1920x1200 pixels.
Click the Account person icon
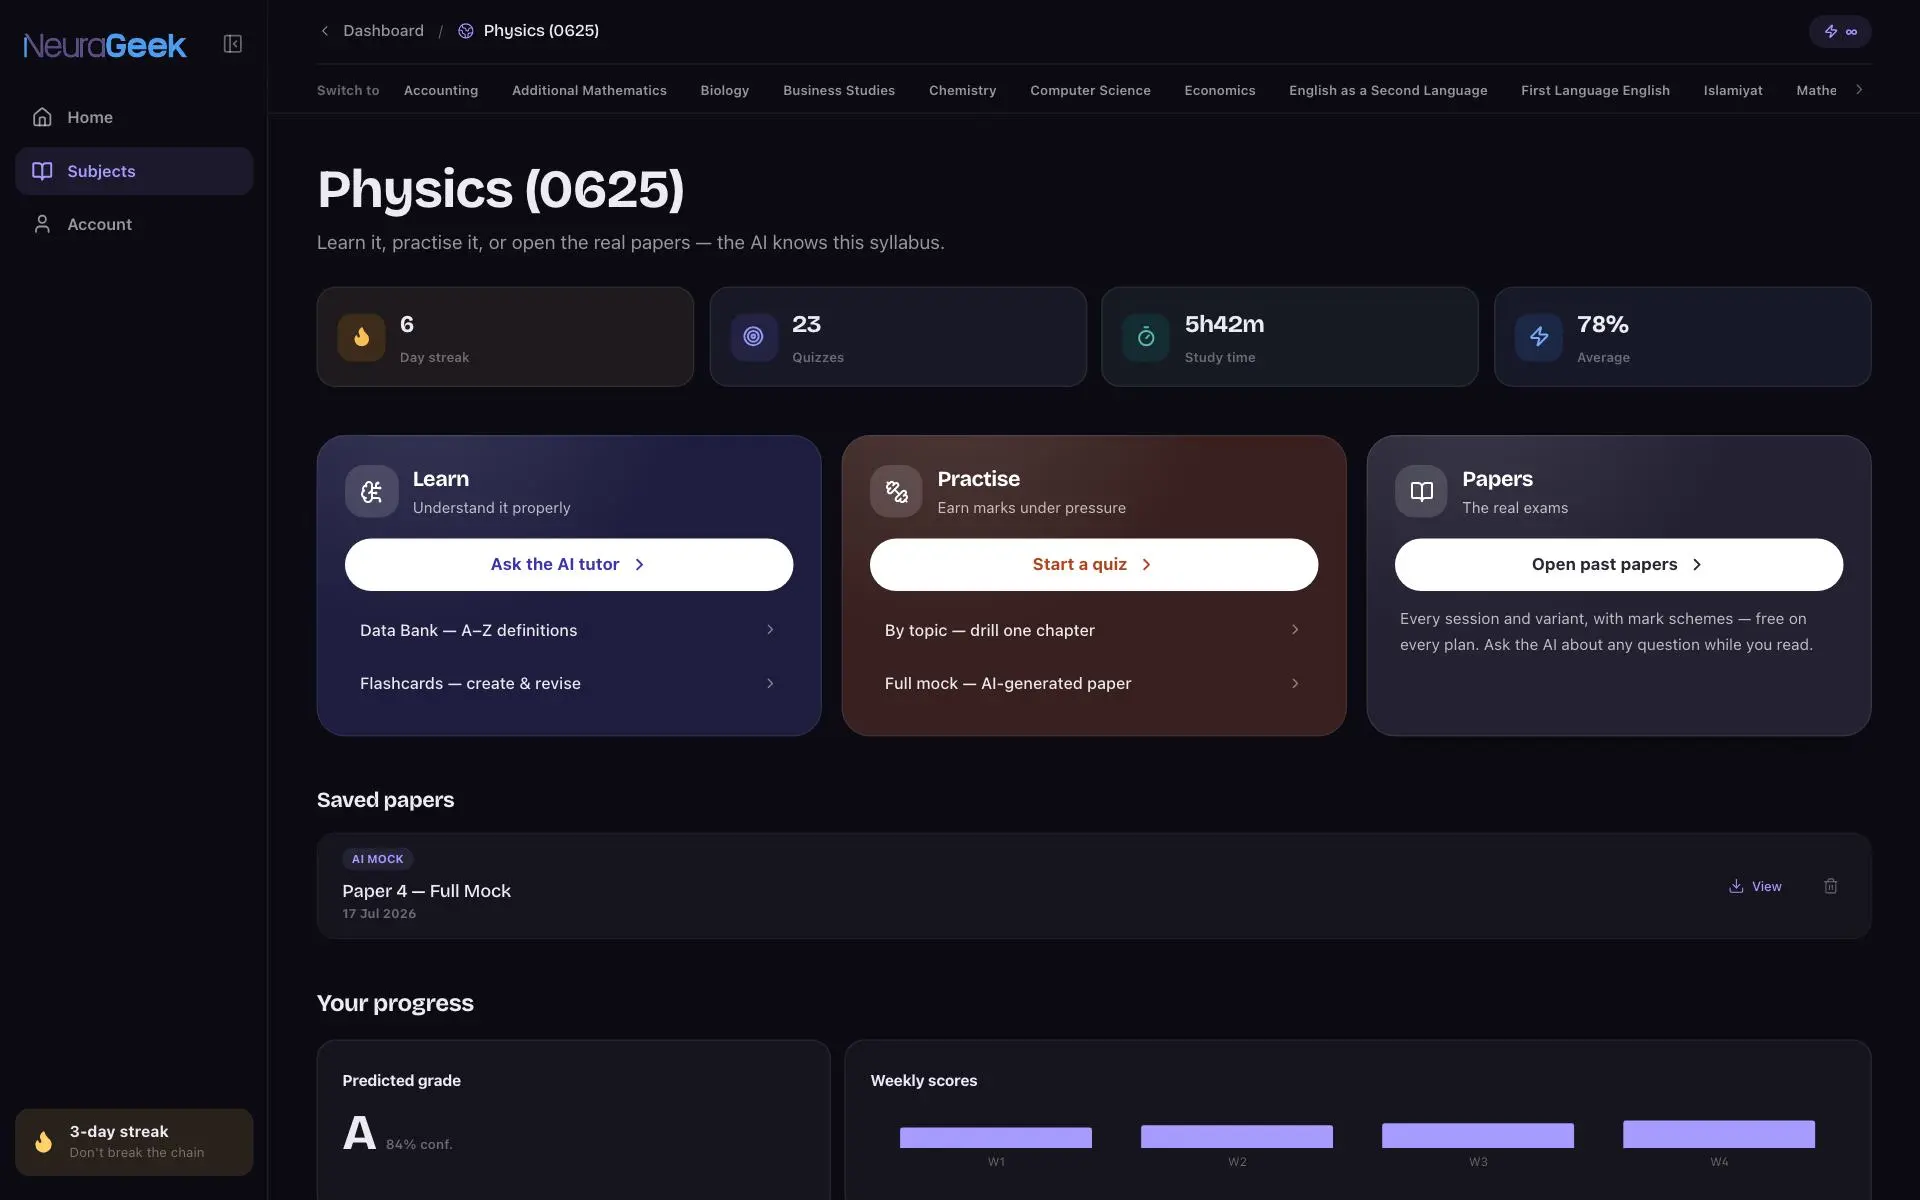[42, 224]
